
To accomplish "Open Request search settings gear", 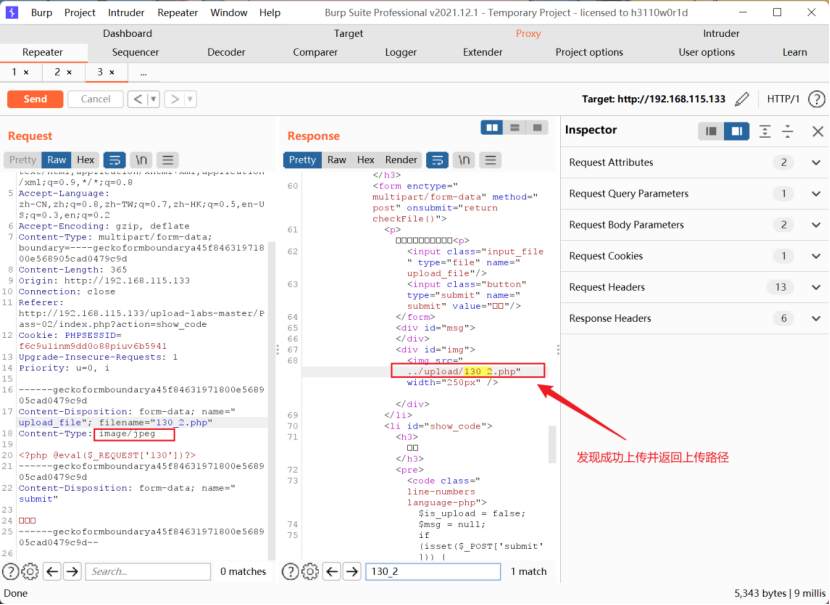I will [30, 572].
